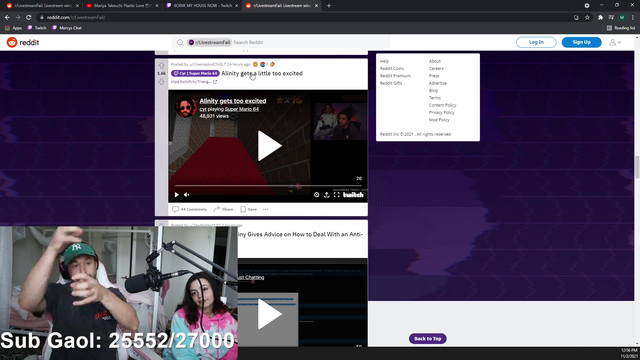Click the Sign Up button
The width and height of the screenshot is (640, 360).
click(x=581, y=42)
